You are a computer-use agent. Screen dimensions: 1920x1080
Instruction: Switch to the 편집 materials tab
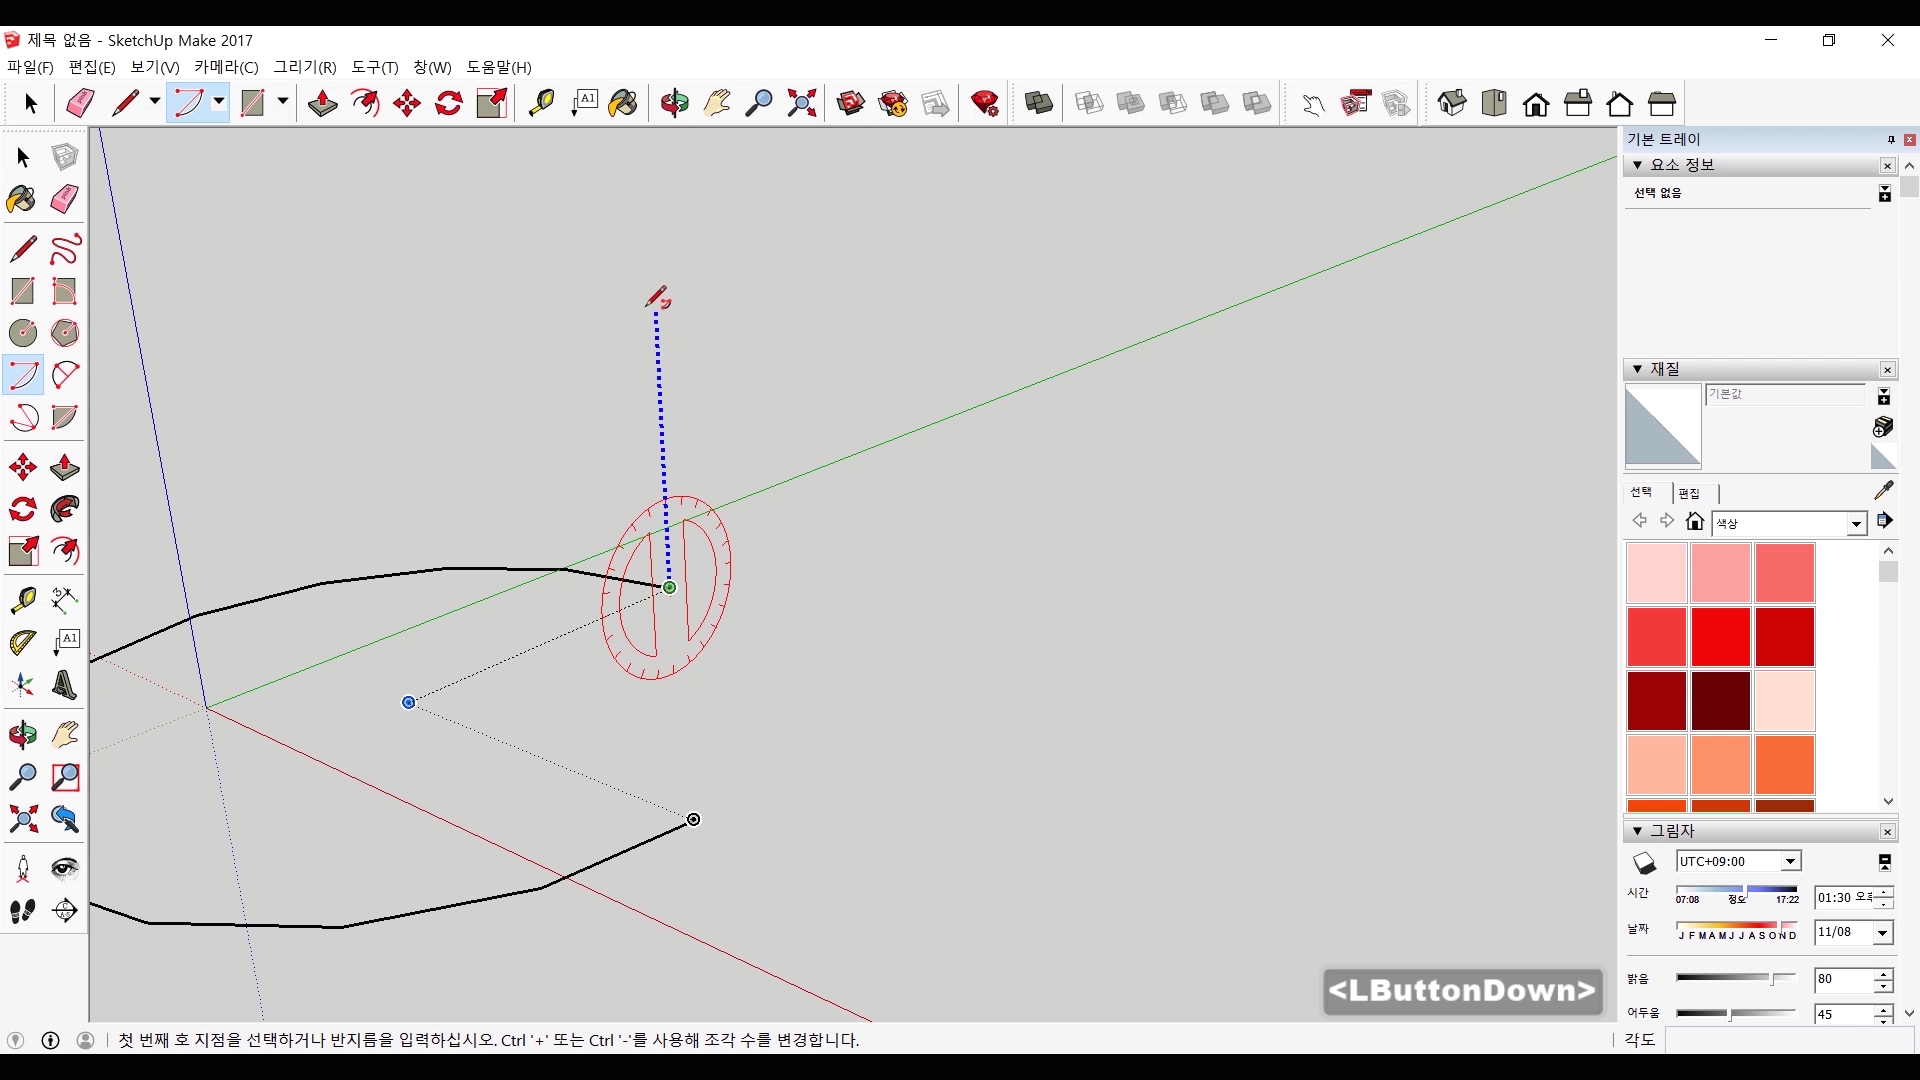click(x=1689, y=493)
